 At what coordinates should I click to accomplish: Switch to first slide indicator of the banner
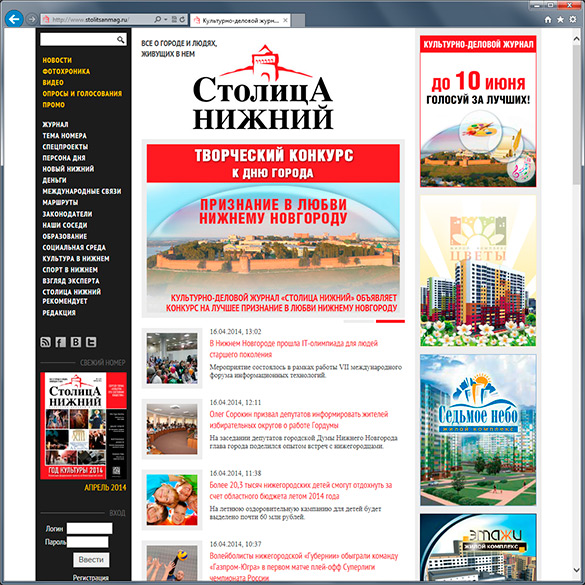click(359, 321)
